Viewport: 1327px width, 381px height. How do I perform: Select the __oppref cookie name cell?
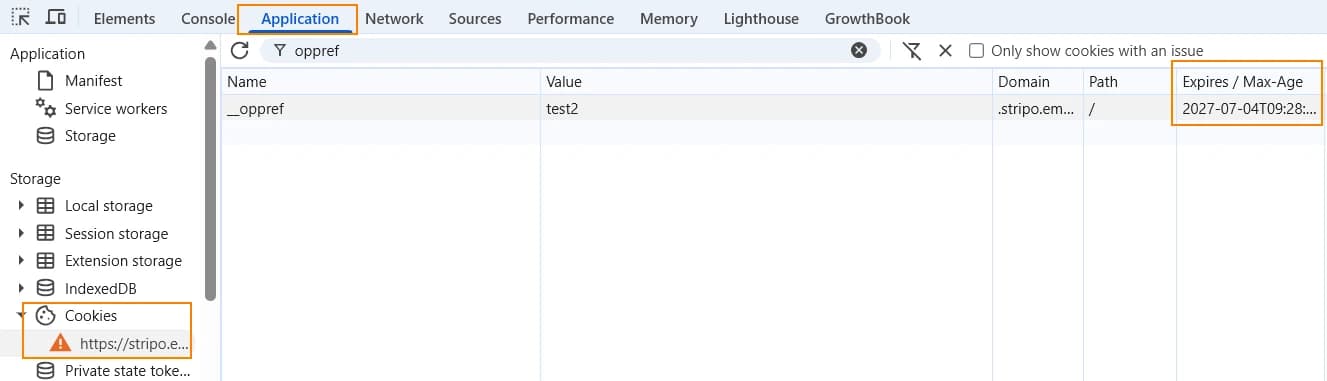pos(381,109)
